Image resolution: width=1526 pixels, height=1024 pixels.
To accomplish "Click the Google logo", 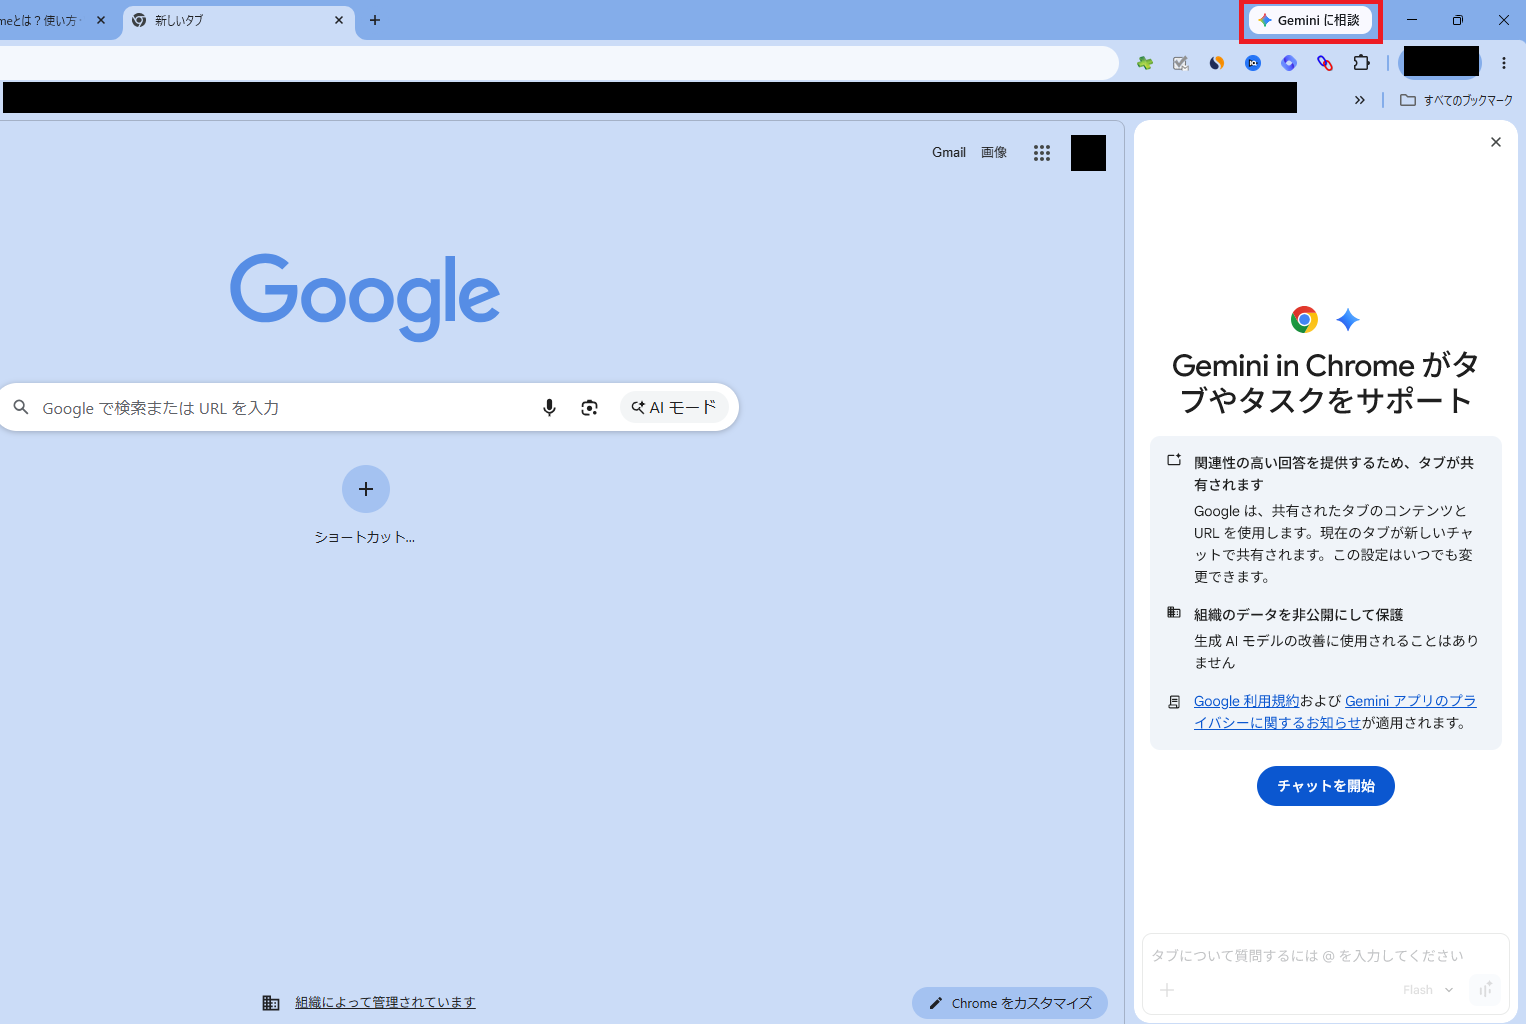I will pos(365,296).
